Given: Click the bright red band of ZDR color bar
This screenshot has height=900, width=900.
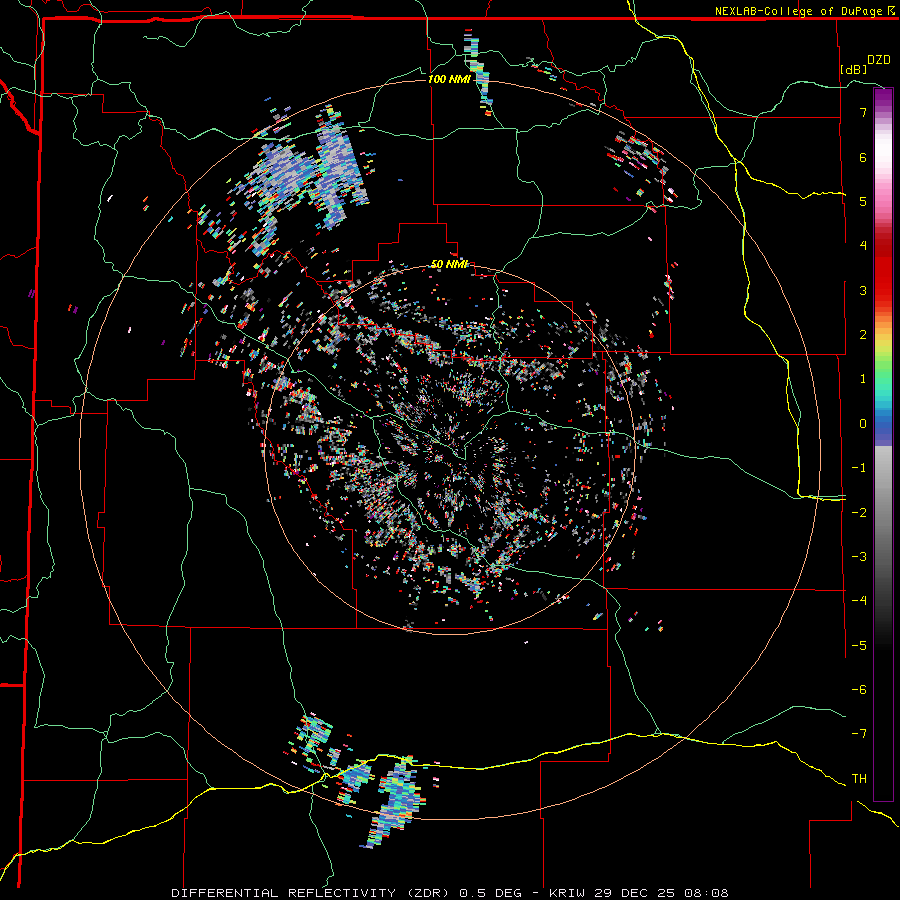Looking at the screenshot, I should coord(883,276).
